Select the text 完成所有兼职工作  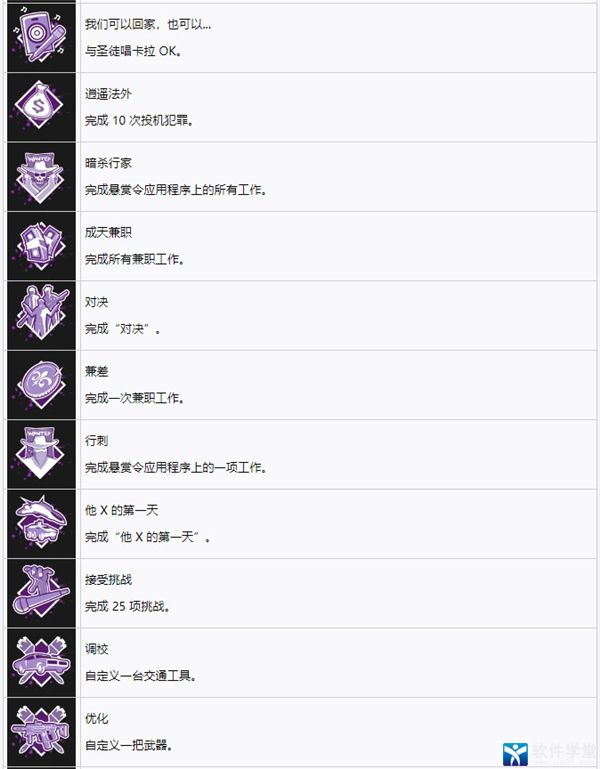coord(134,259)
